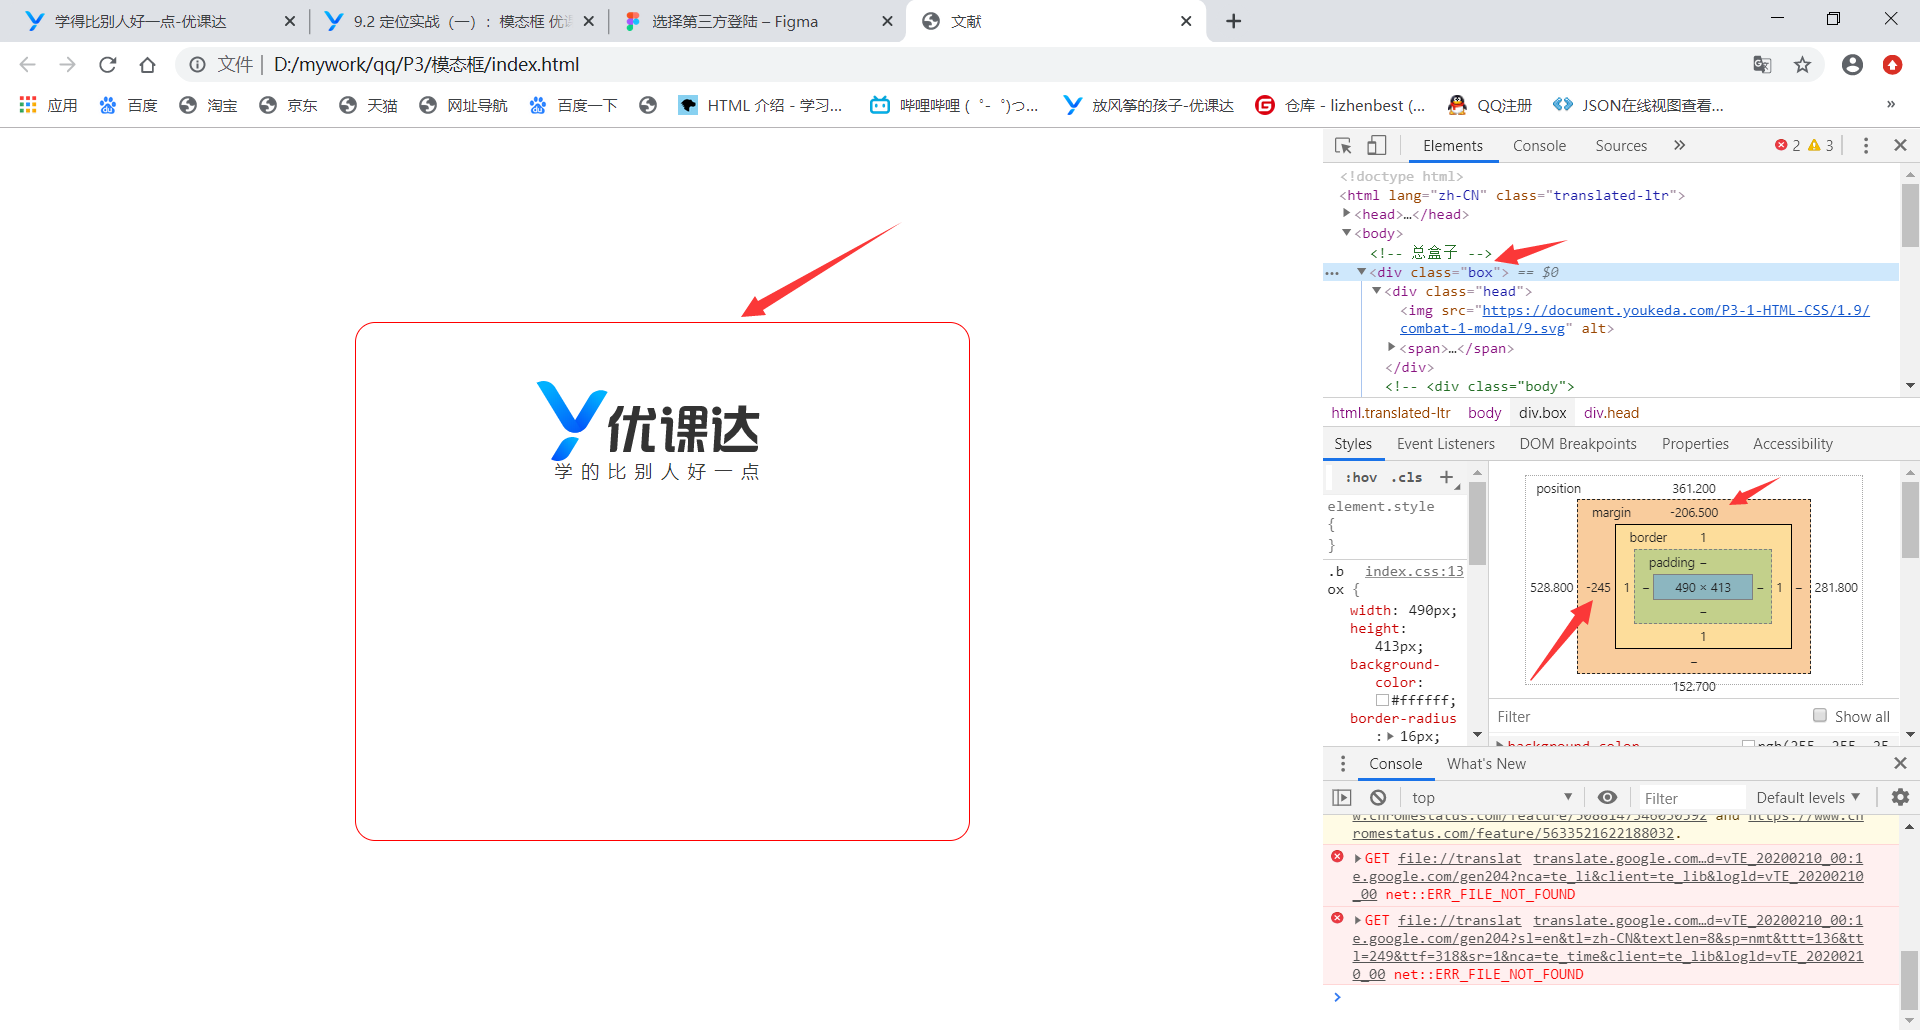The image size is (1920, 1030).
Task: Switch to the Sources tab
Action: [1621, 146]
